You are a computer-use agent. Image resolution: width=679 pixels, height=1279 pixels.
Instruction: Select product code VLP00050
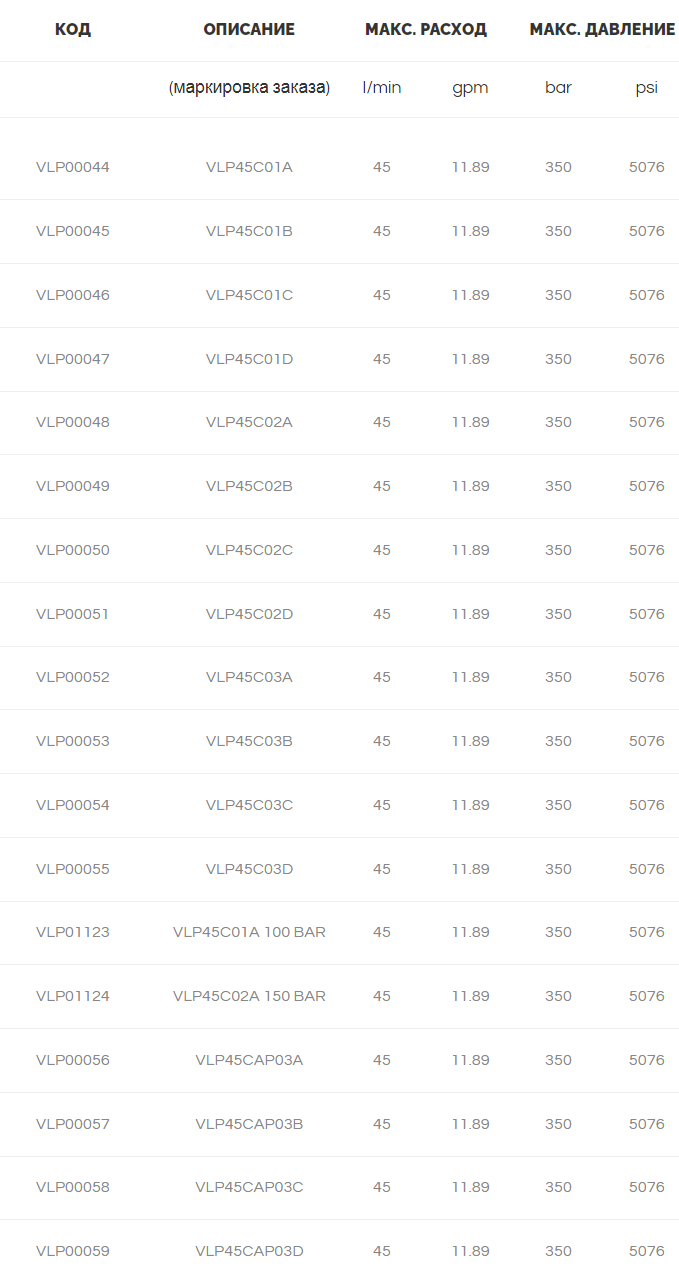(73, 550)
